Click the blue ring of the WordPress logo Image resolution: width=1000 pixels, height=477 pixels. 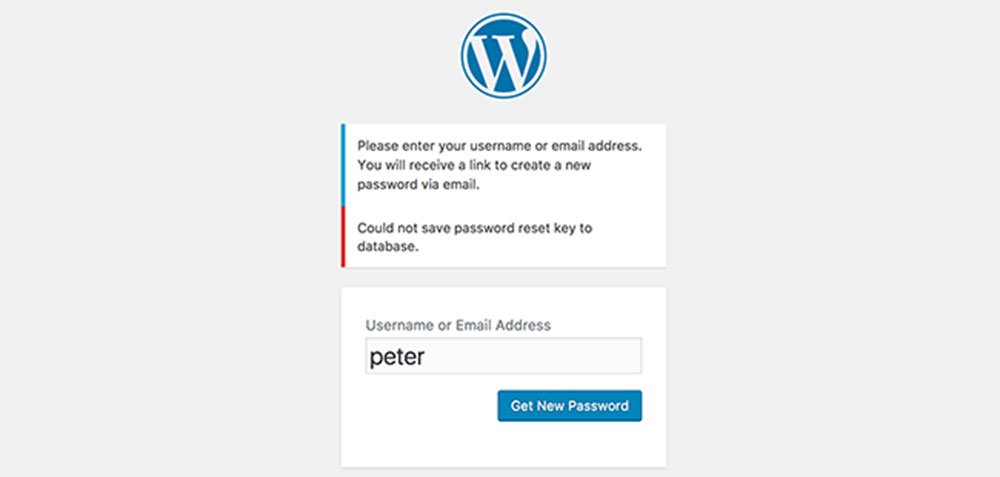(503, 16)
